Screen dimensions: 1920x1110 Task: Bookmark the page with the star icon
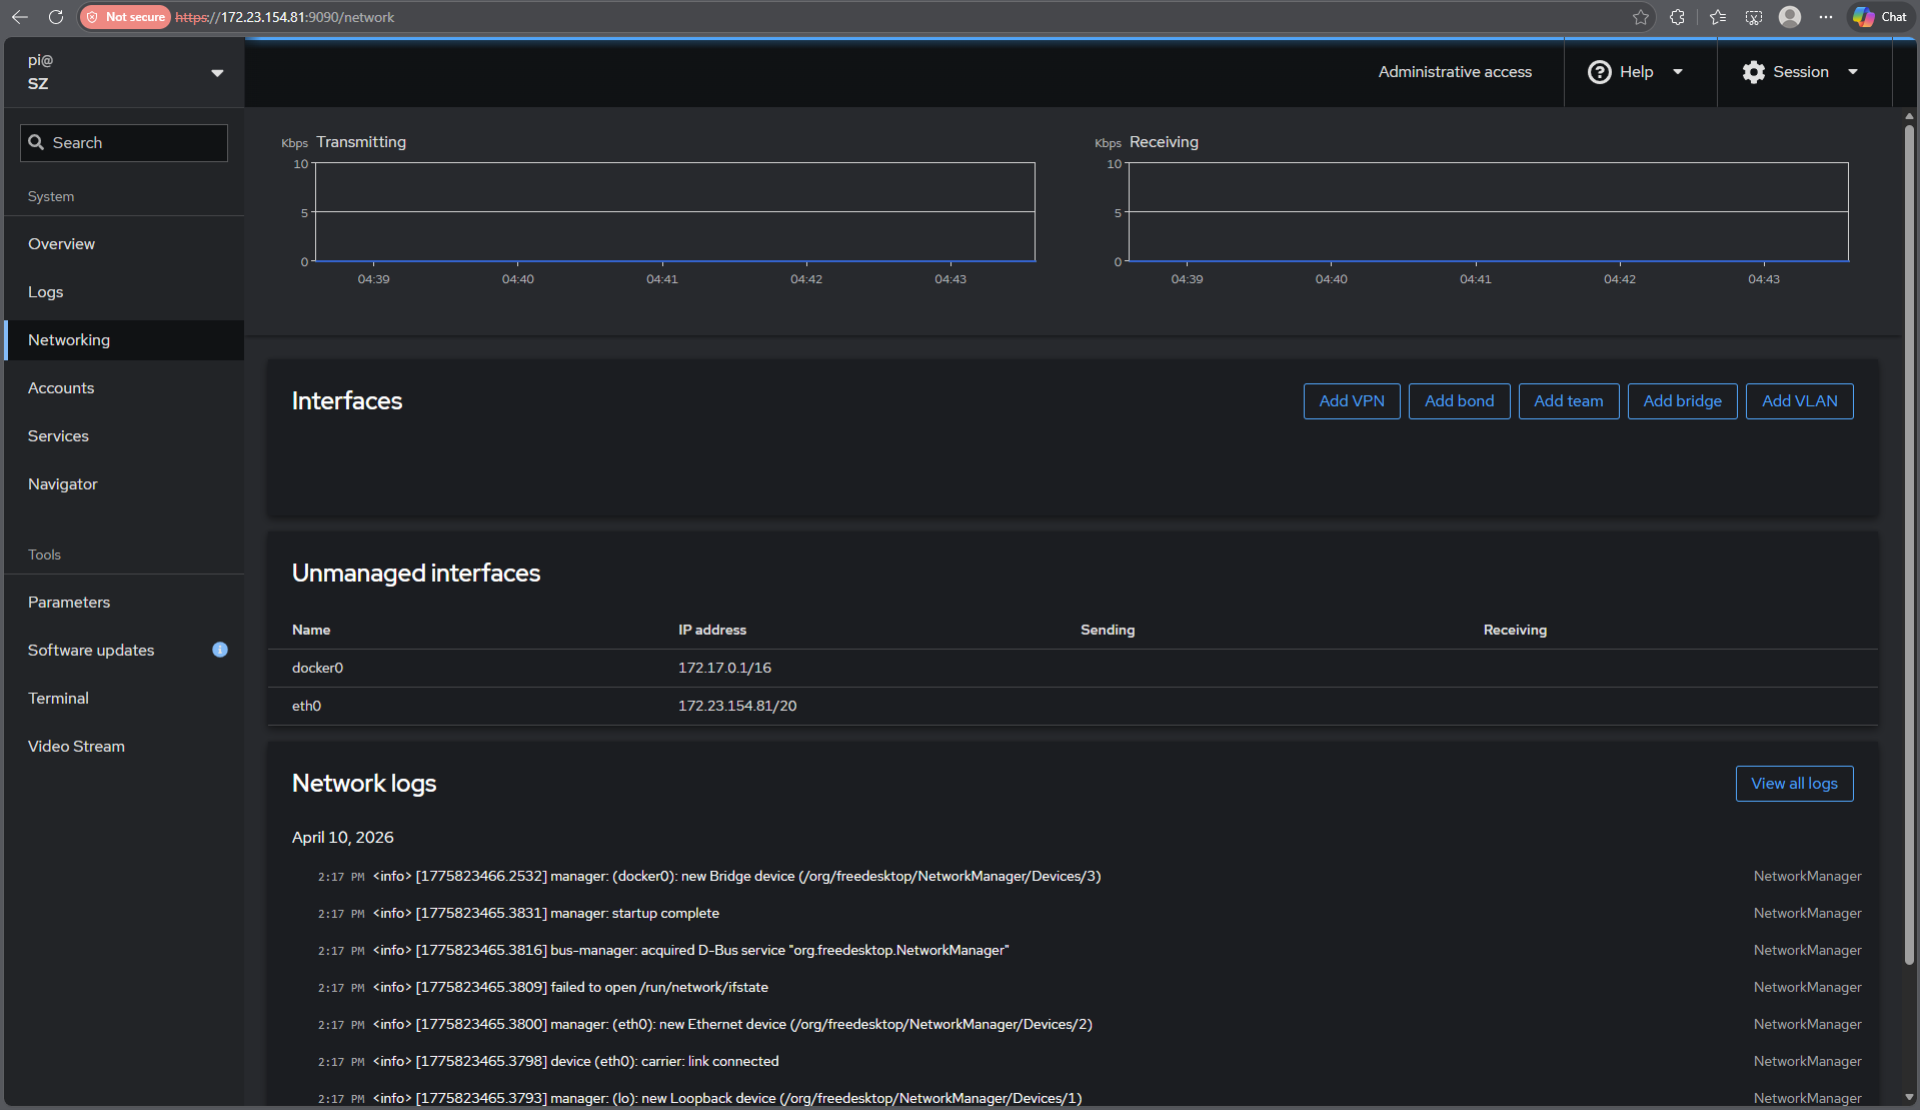1640,17
